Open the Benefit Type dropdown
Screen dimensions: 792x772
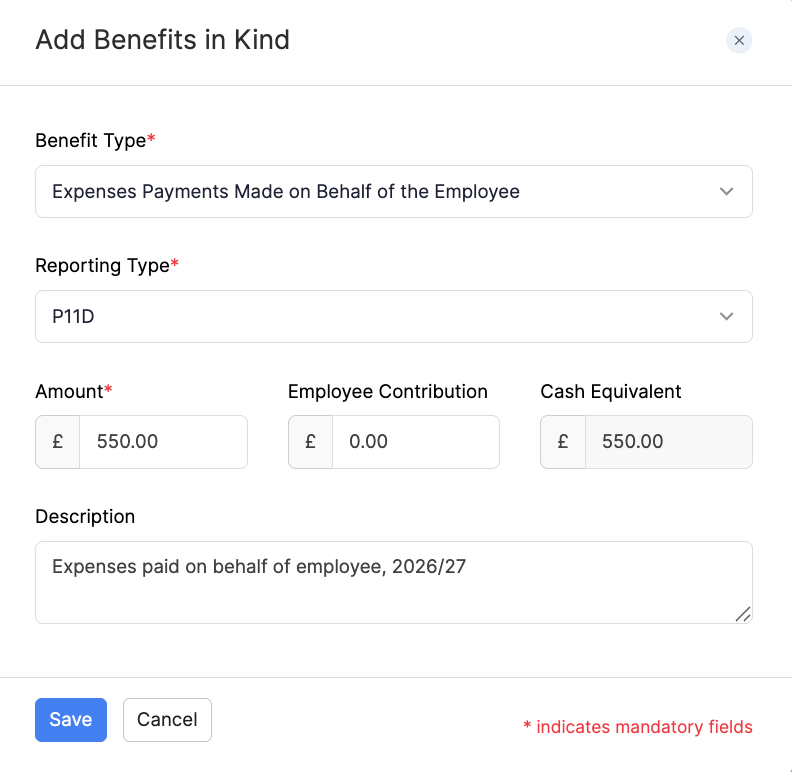[x=393, y=191]
